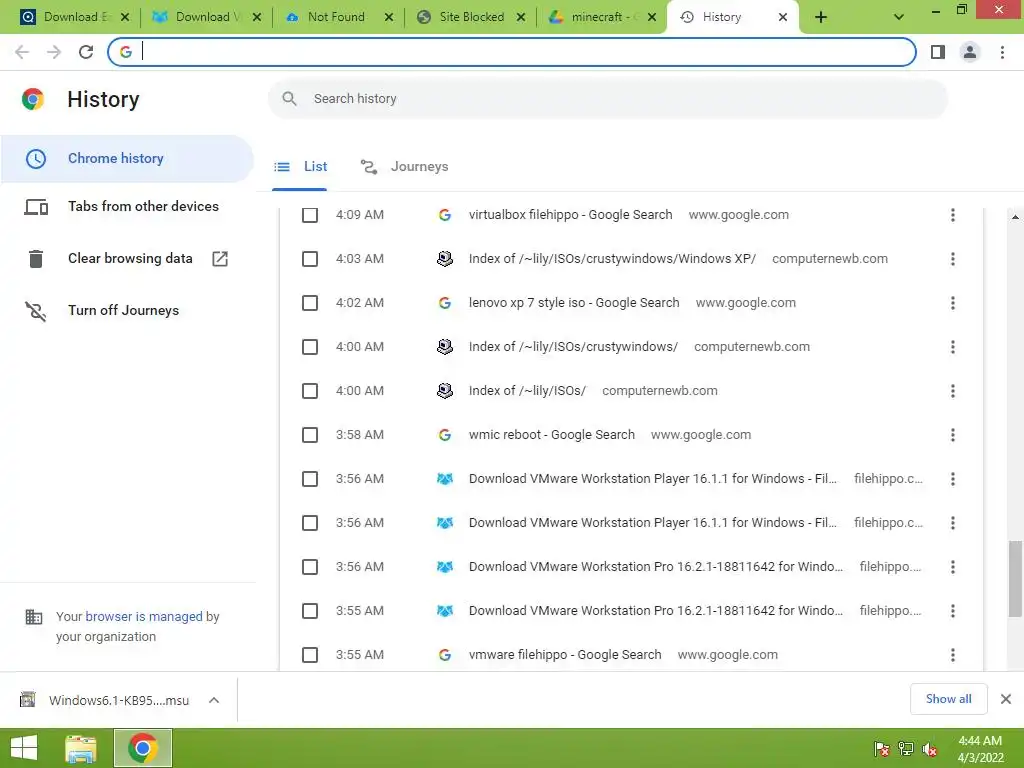Open the Windows Start button
The height and width of the screenshot is (768, 1024).
[x=24, y=748]
